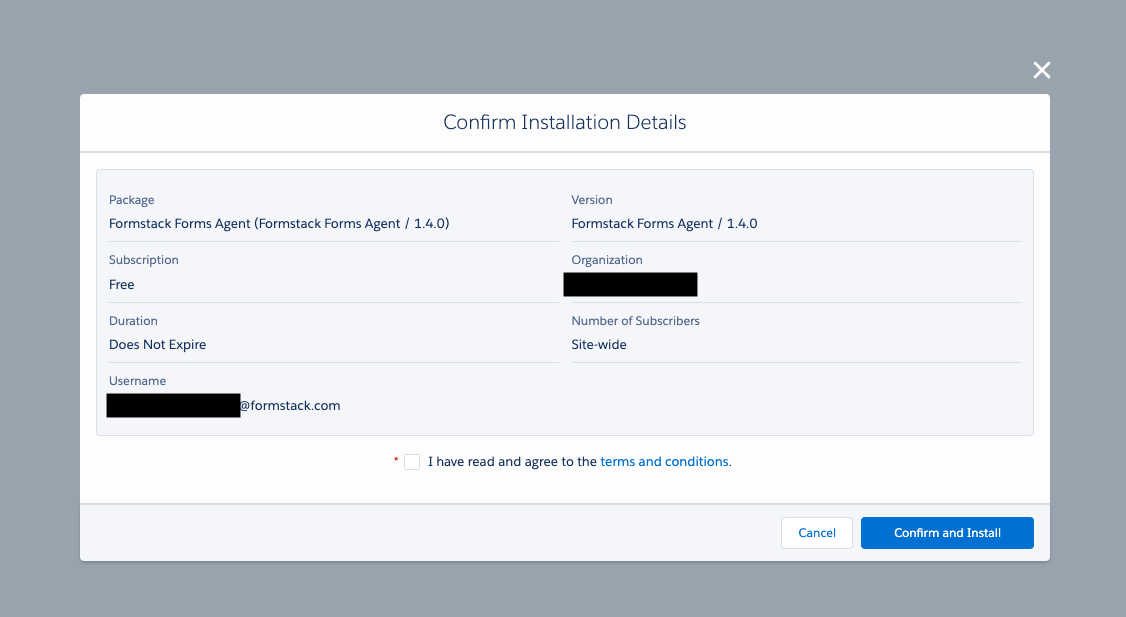Click the Package field label

tap(132, 200)
